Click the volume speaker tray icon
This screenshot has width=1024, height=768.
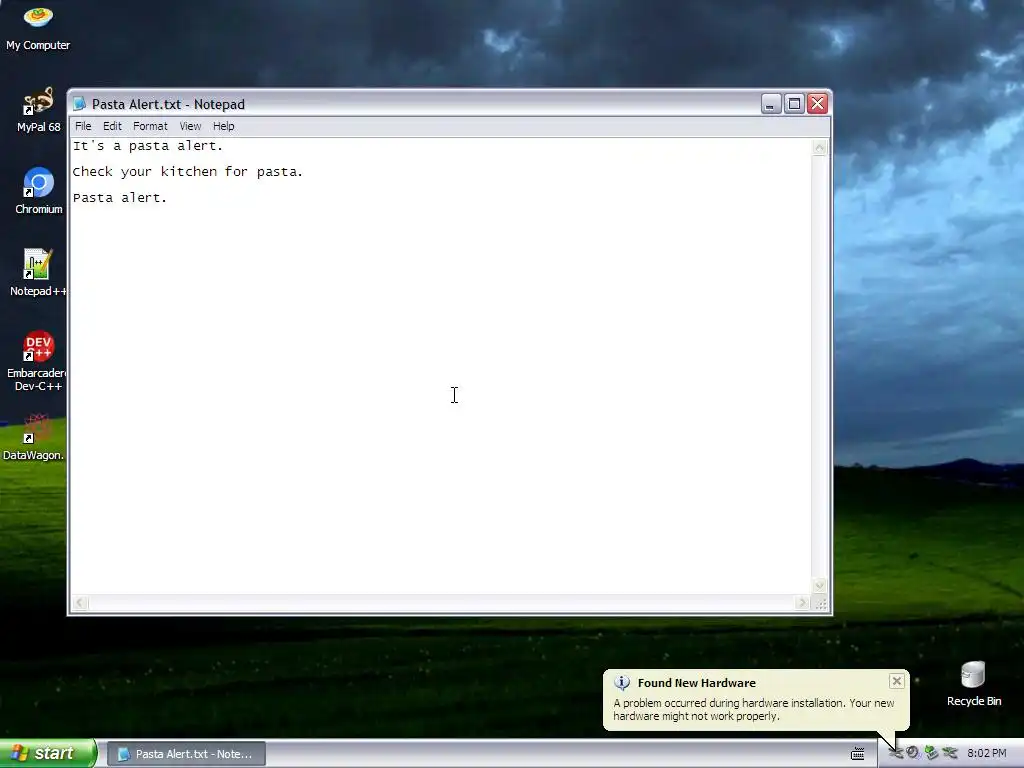(x=912, y=753)
